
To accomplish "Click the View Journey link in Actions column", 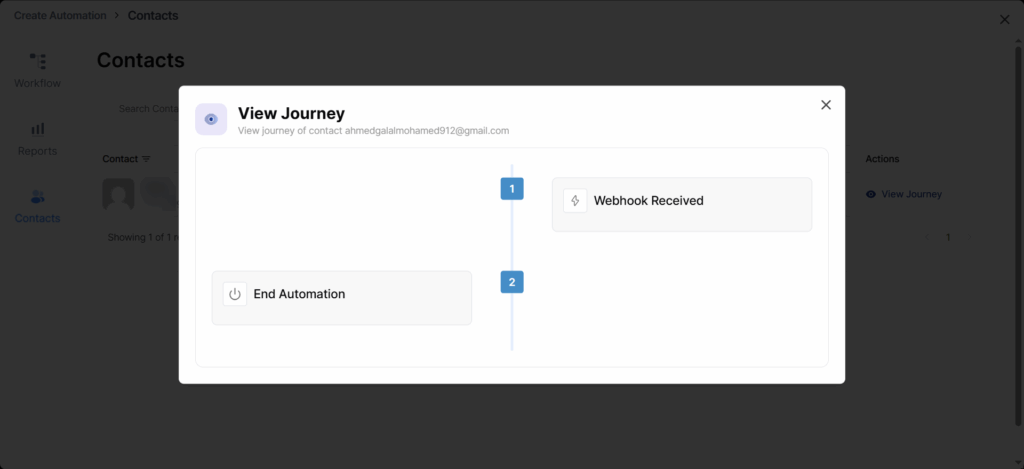I will (904, 194).
